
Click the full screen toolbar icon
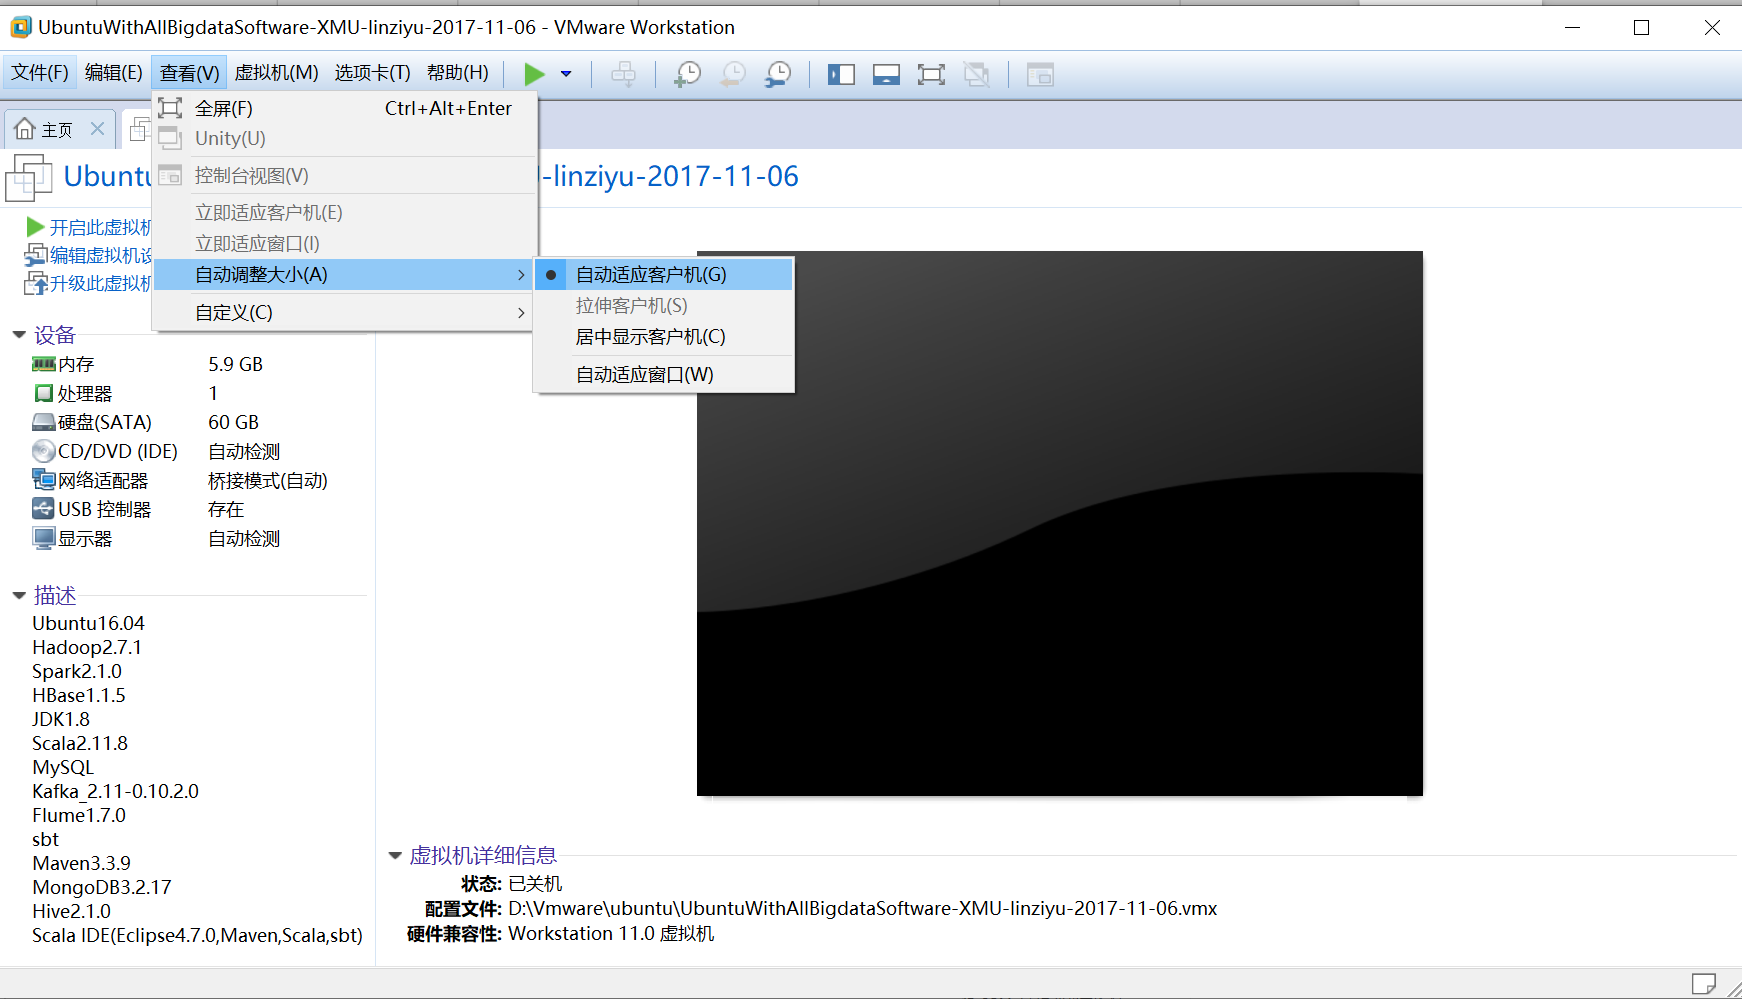(931, 74)
